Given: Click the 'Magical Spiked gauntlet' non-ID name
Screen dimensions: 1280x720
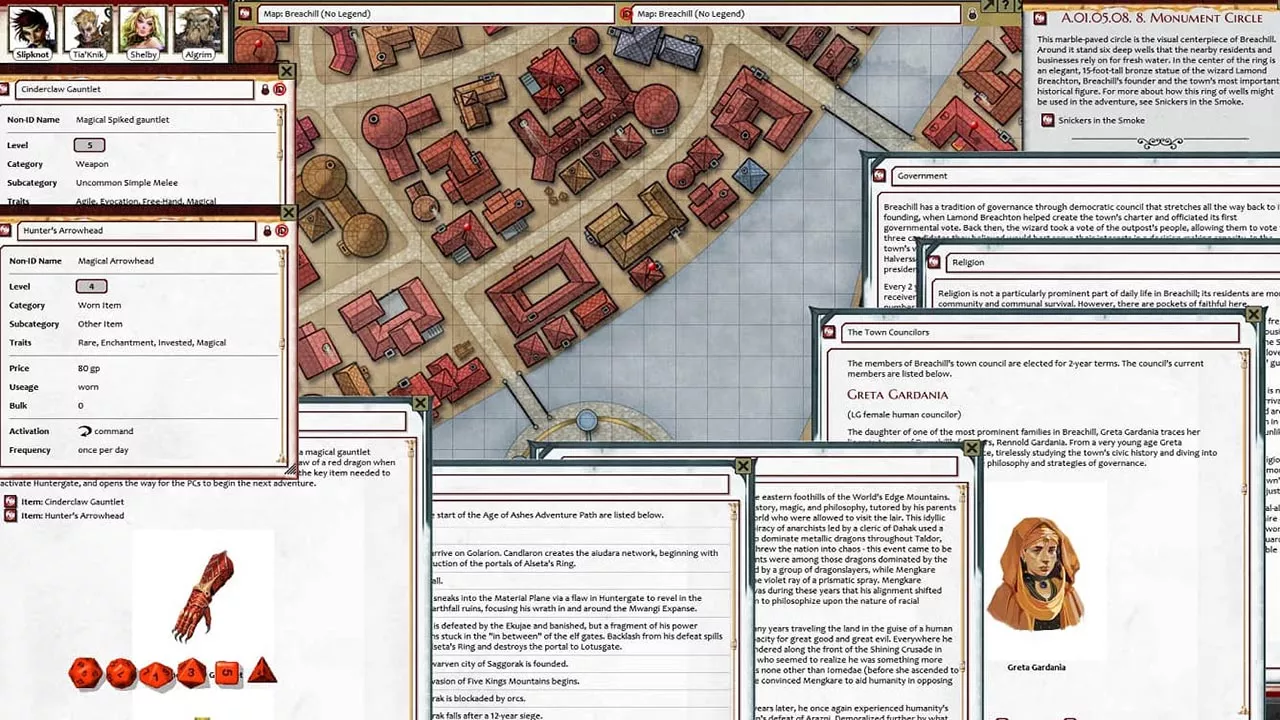Looking at the screenshot, I should (122, 120).
